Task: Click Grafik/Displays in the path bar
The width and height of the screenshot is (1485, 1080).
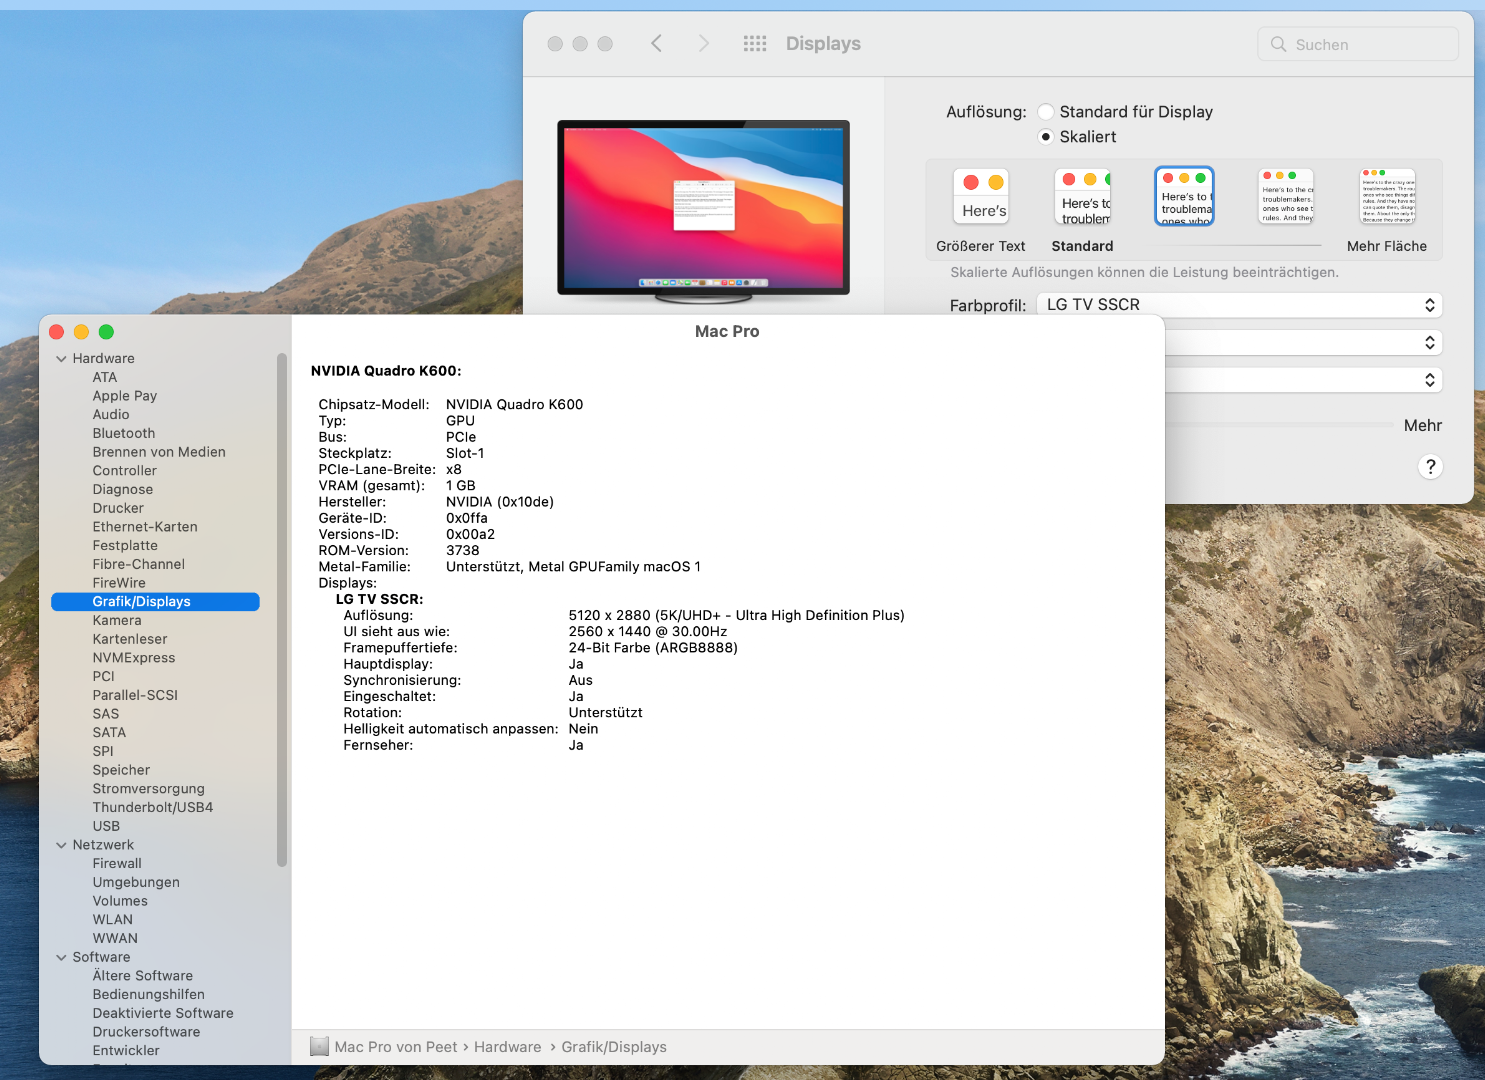Action: pyautogui.click(x=614, y=1047)
